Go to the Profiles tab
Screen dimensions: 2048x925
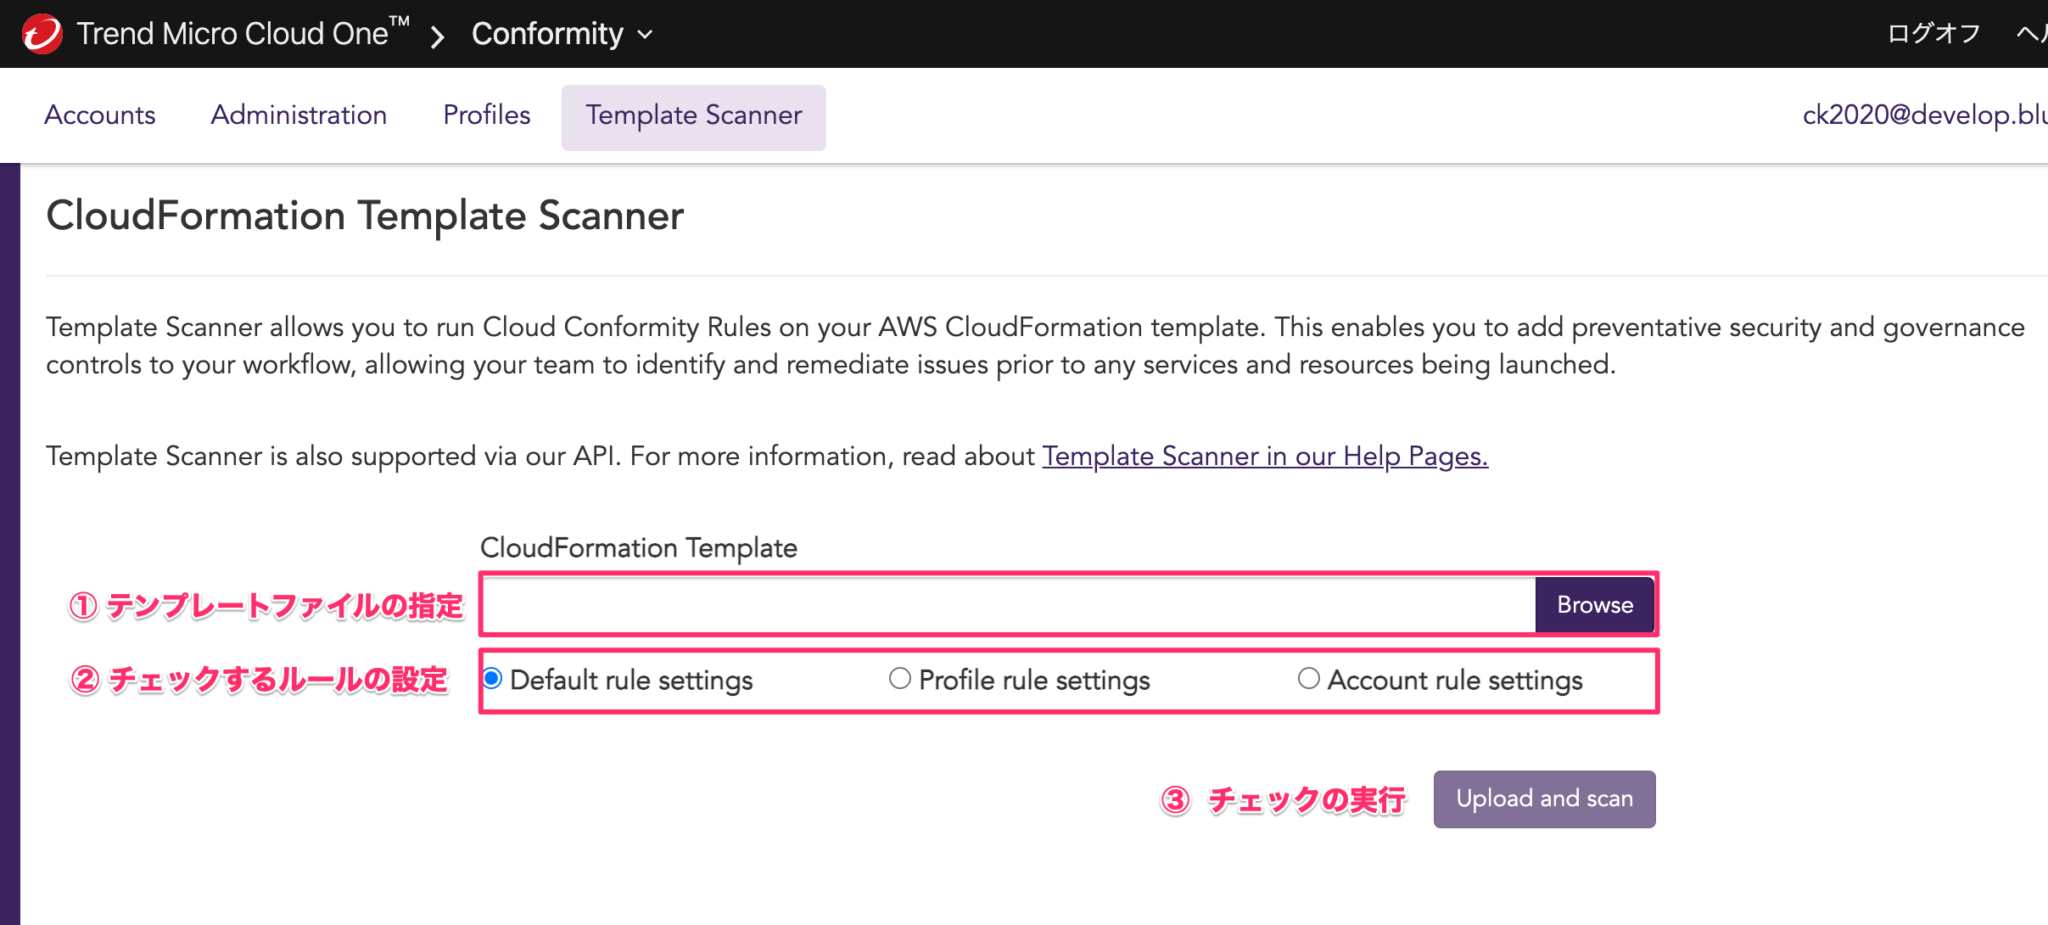pyautogui.click(x=486, y=114)
